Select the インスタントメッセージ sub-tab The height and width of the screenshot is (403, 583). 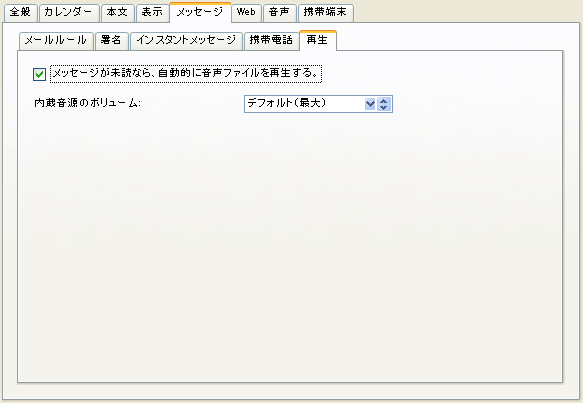point(186,41)
